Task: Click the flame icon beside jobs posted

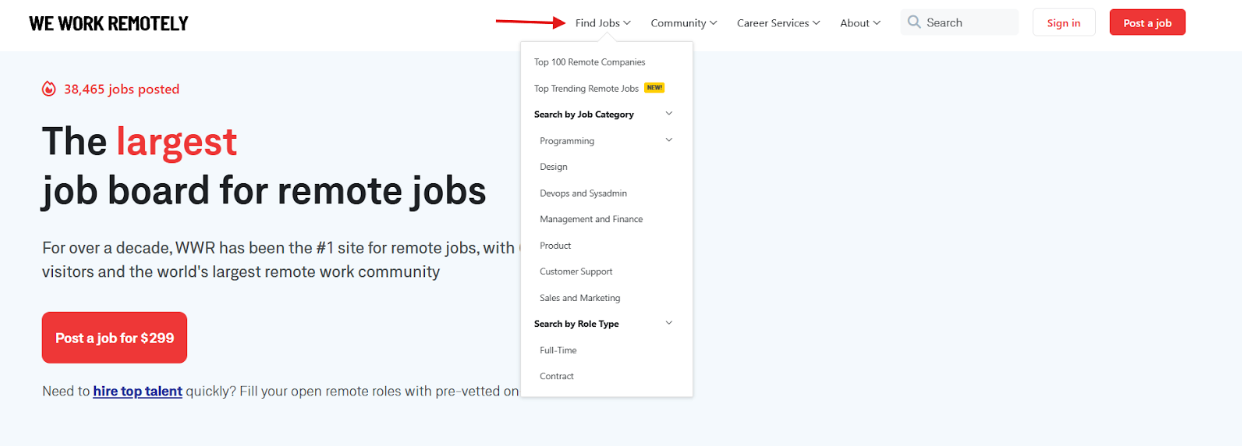Action: tap(49, 89)
